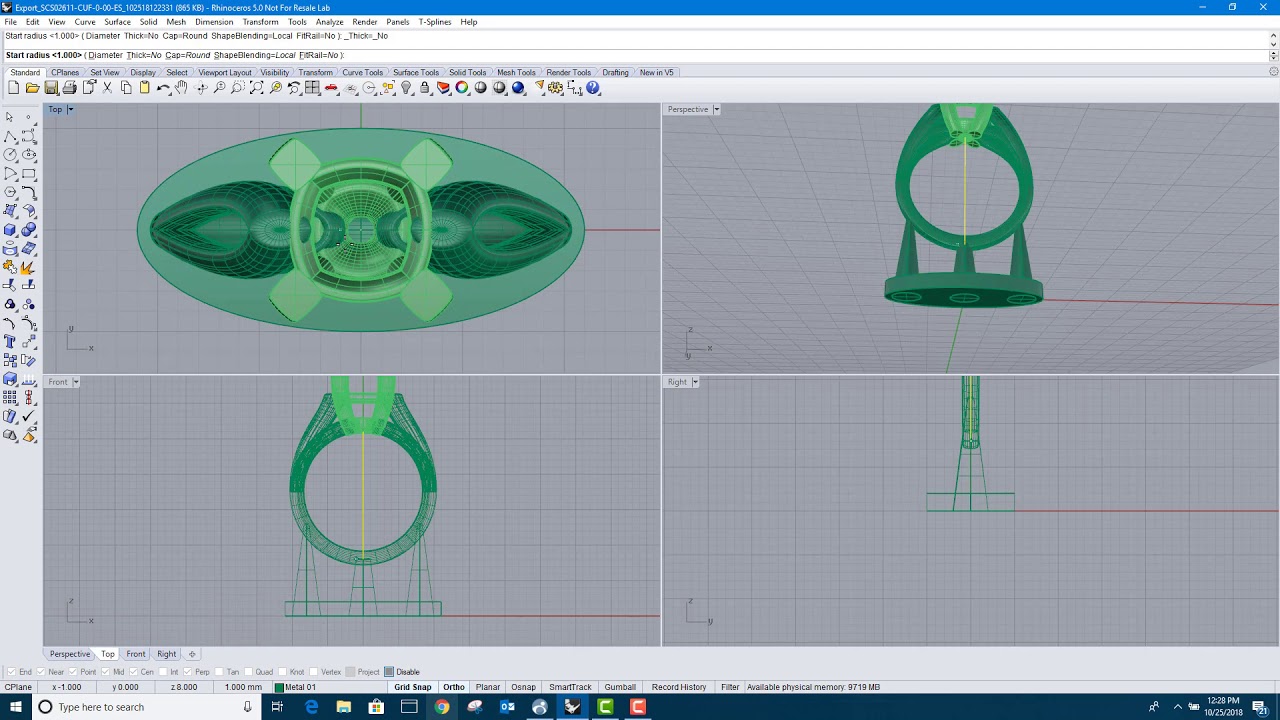Screen dimensions: 1280x720
Task: Click the light bulb Hide/Show icon
Action: coord(406,88)
